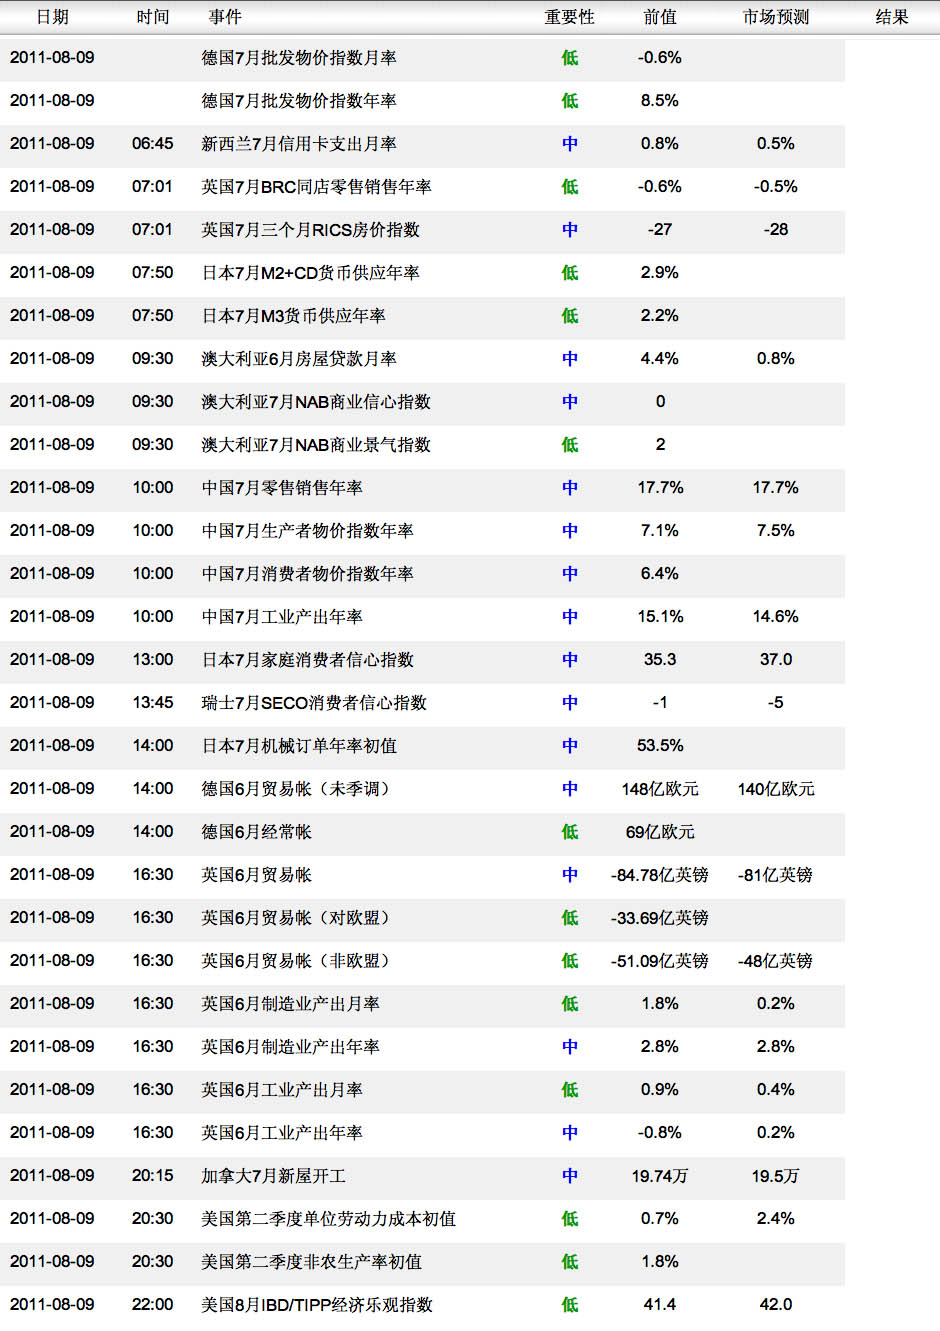Click previous value -51.09亿英镑

660,961
